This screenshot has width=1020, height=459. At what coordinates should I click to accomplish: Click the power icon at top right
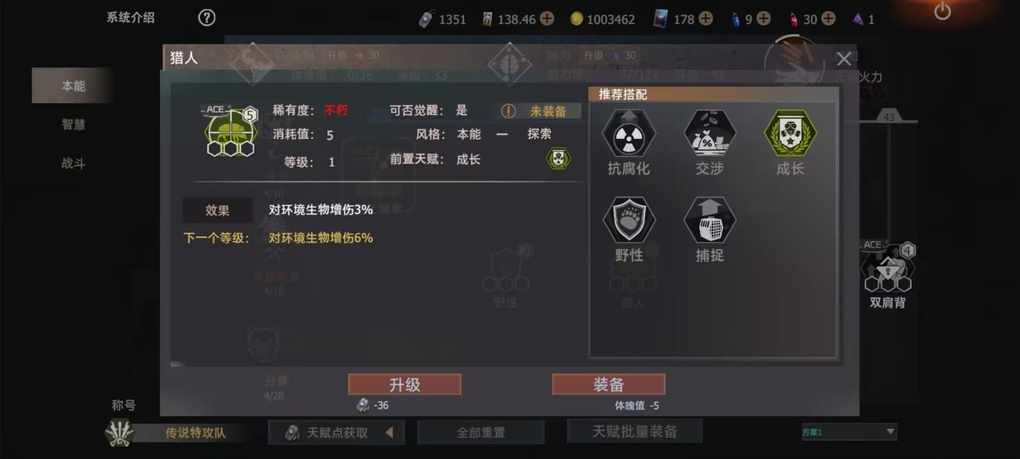pyautogui.click(x=943, y=11)
